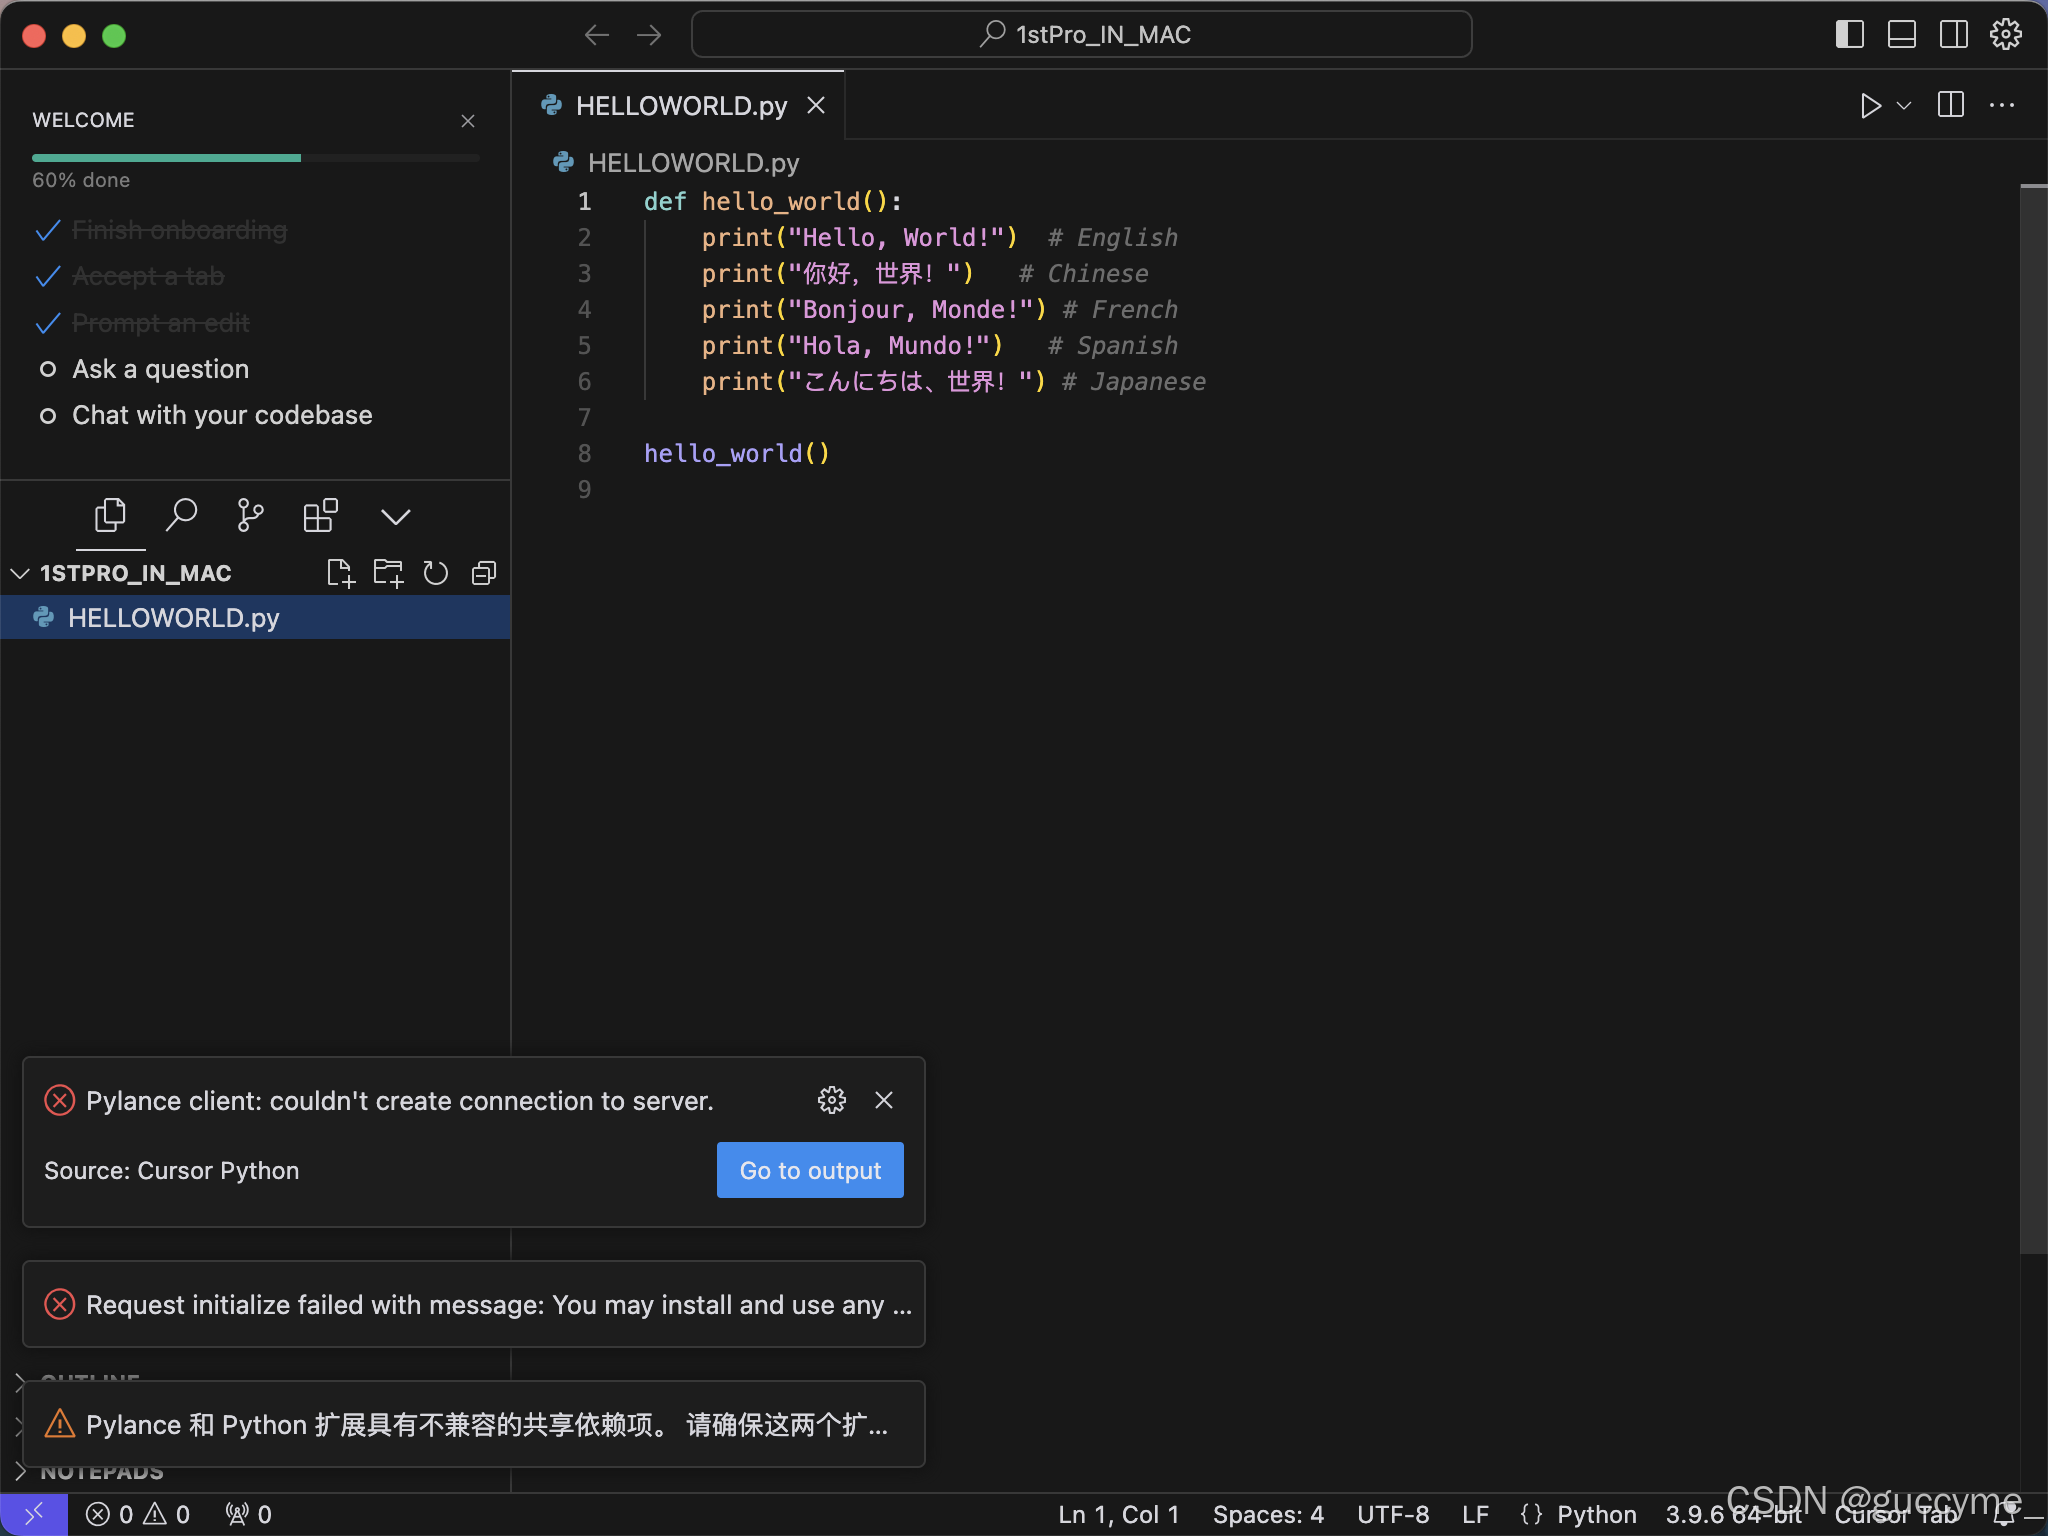Click the New File icon in explorer
Viewport: 2048px width, 1536px height.
[x=340, y=573]
